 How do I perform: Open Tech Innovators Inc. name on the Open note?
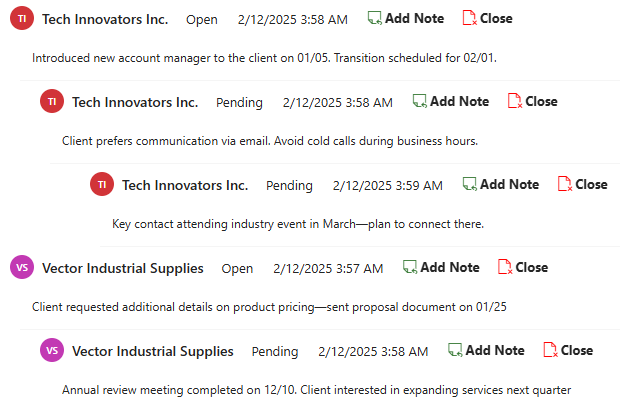pyautogui.click(x=105, y=19)
